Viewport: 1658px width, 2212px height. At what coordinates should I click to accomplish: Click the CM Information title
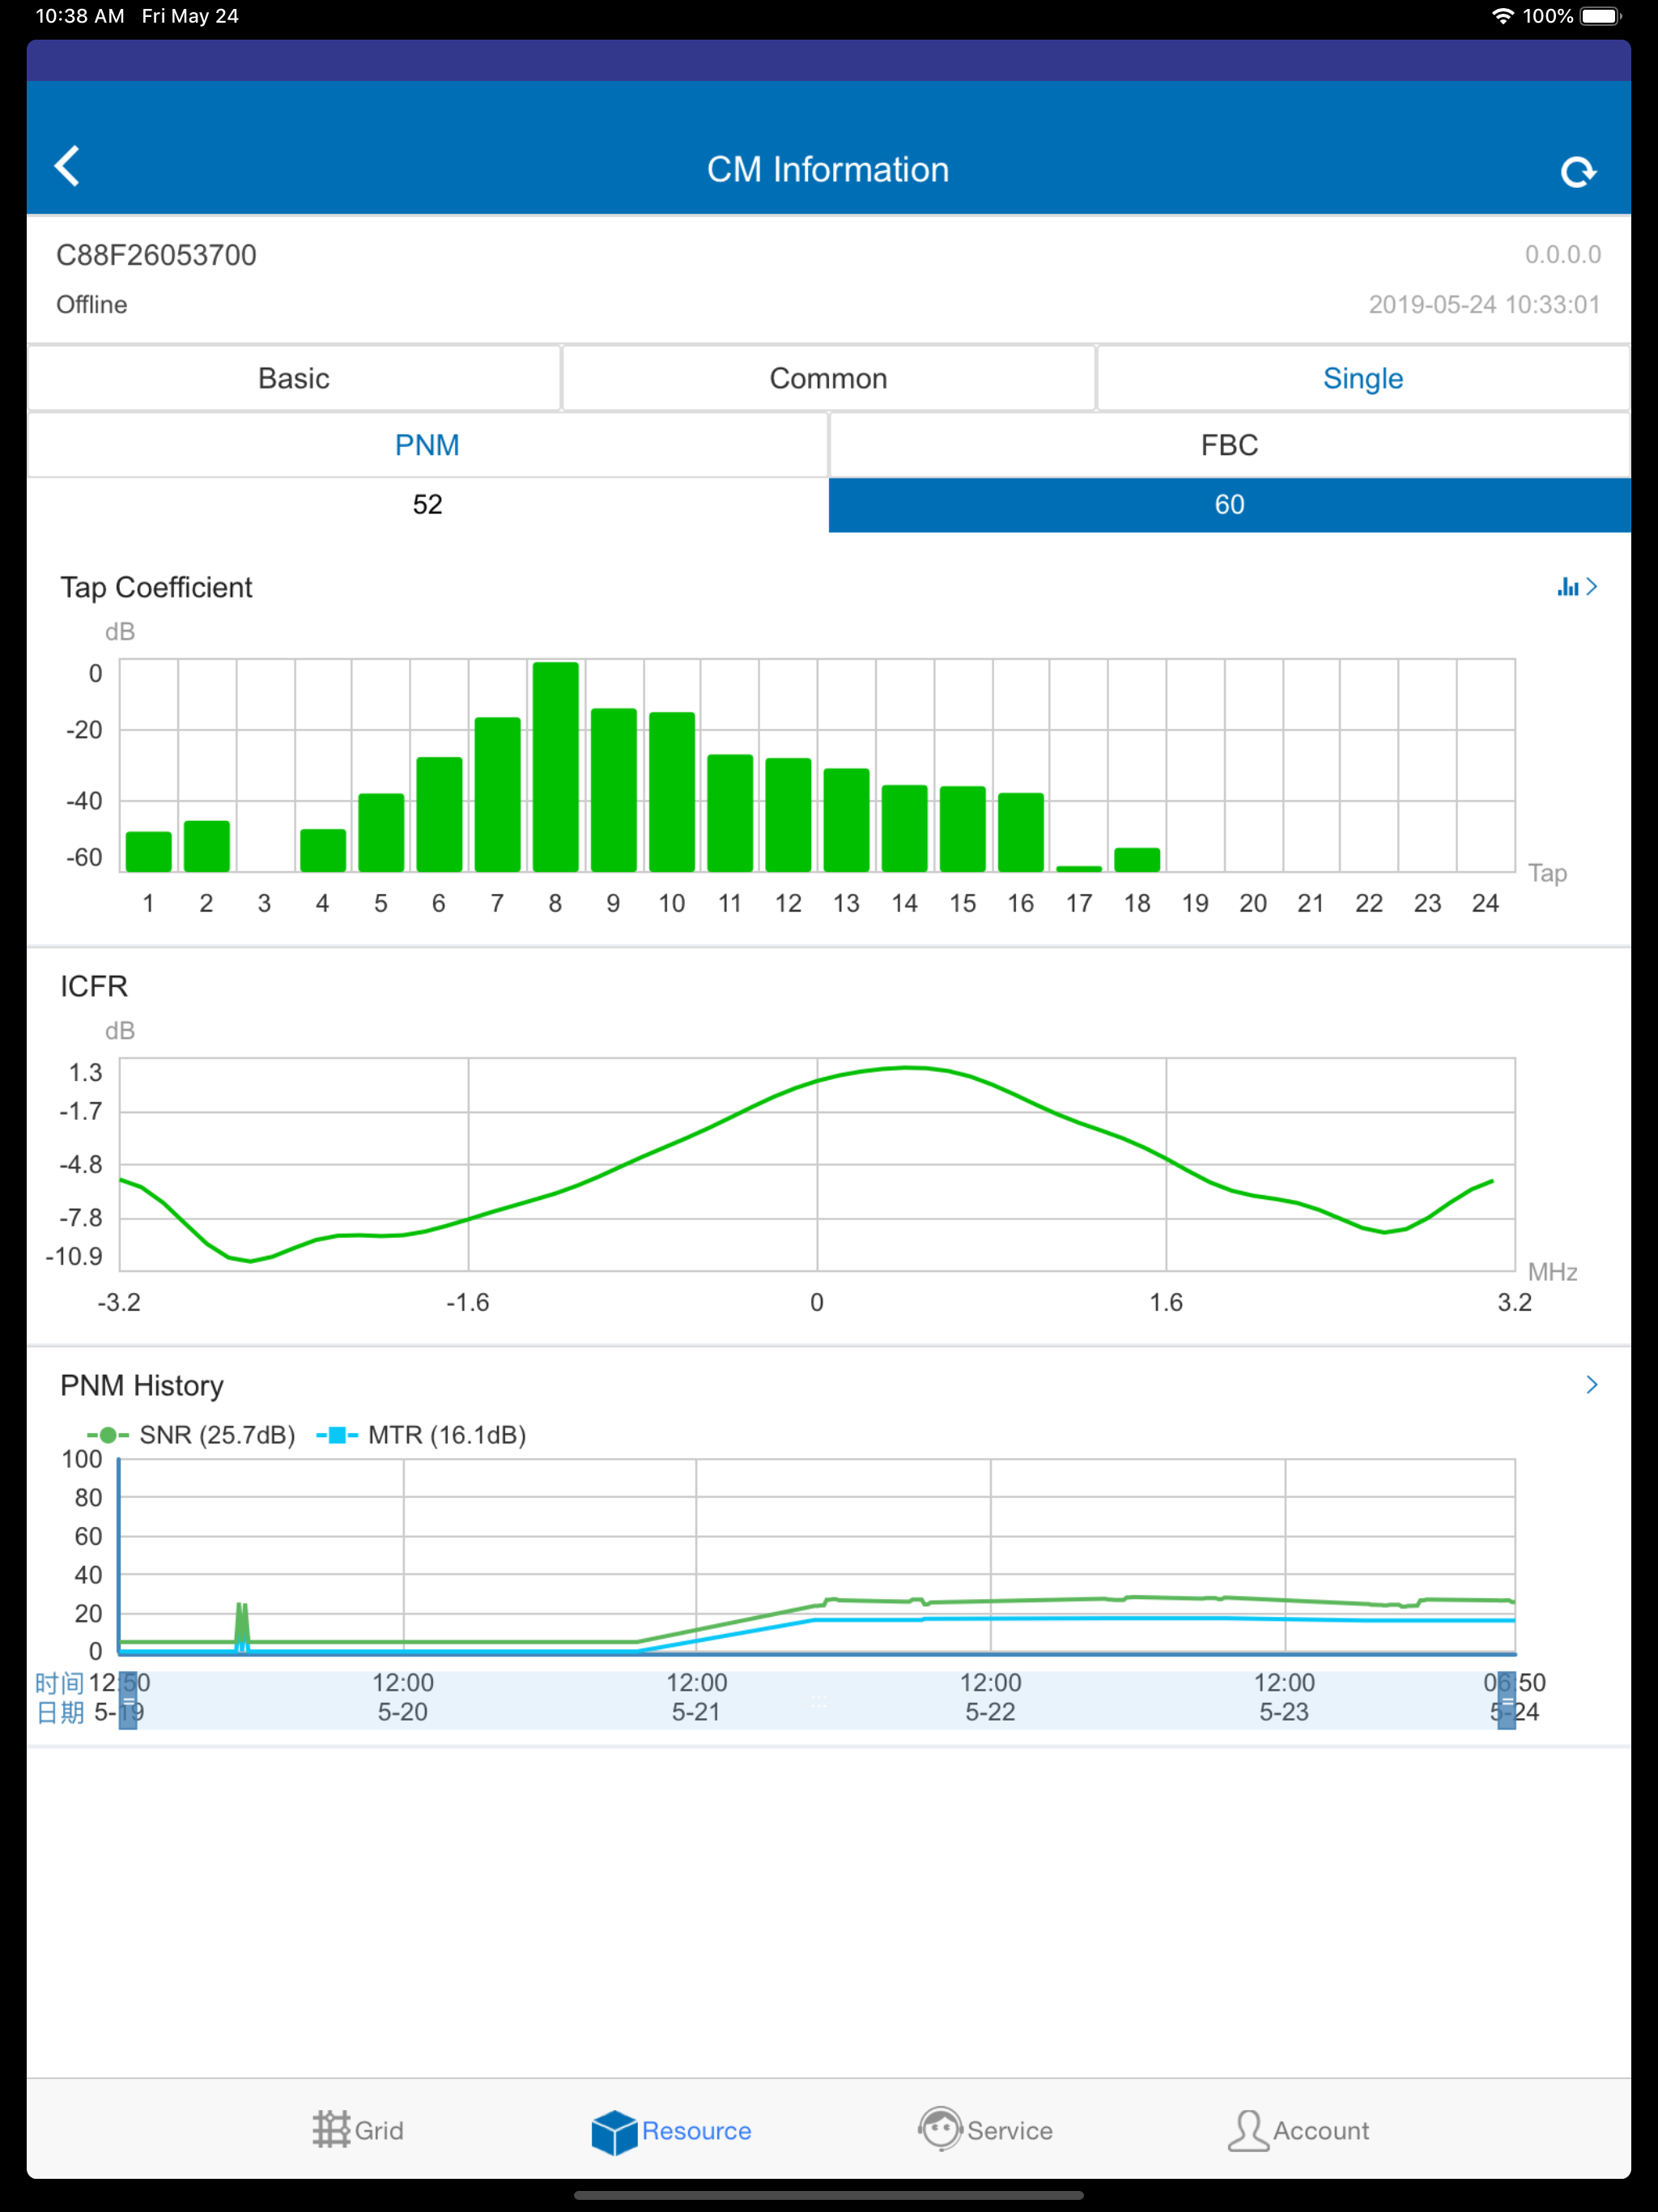[828, 170]
